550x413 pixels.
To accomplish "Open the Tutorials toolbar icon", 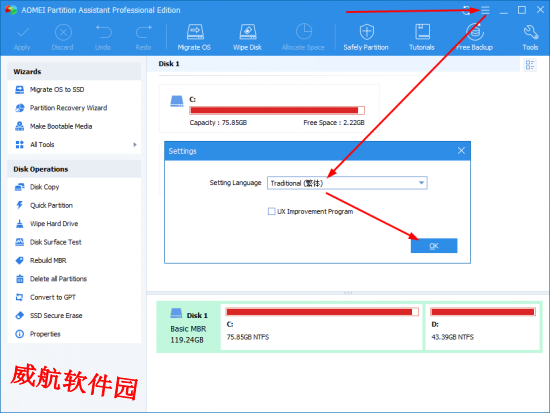I will click(422, 37).
